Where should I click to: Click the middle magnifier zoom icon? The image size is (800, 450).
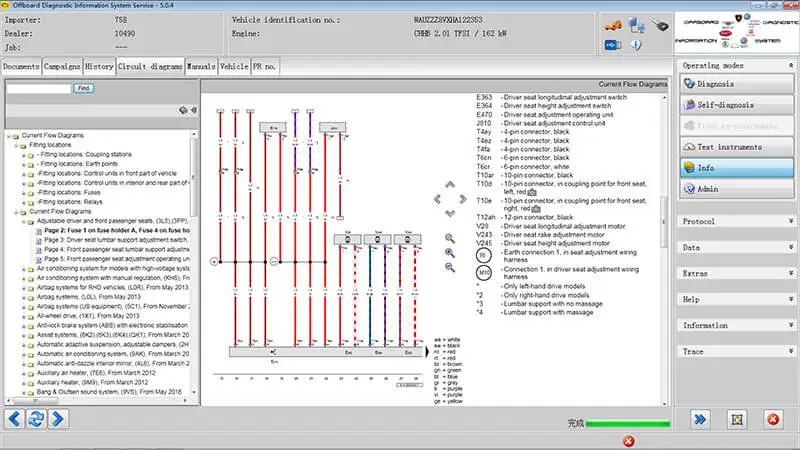point(449,253)
